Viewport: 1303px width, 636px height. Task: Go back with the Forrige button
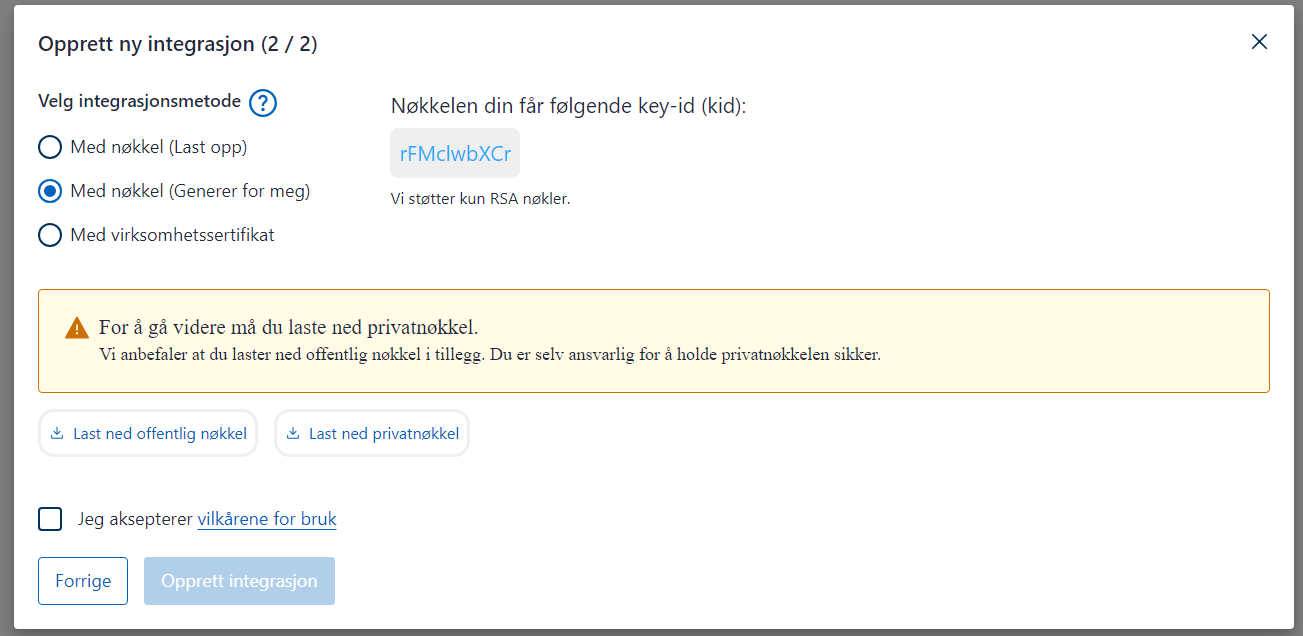(83, 581)
